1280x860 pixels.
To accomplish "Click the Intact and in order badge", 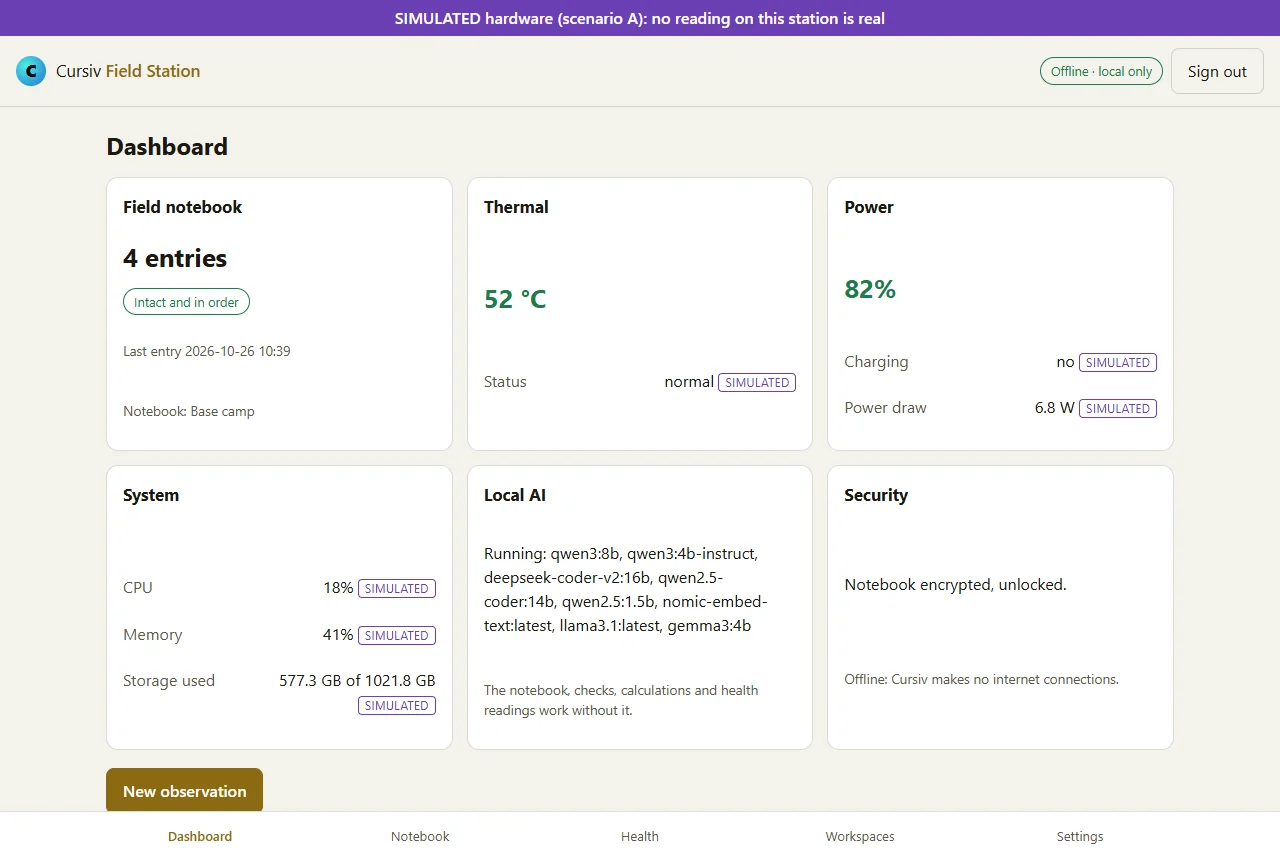I will tap(186, 302).
